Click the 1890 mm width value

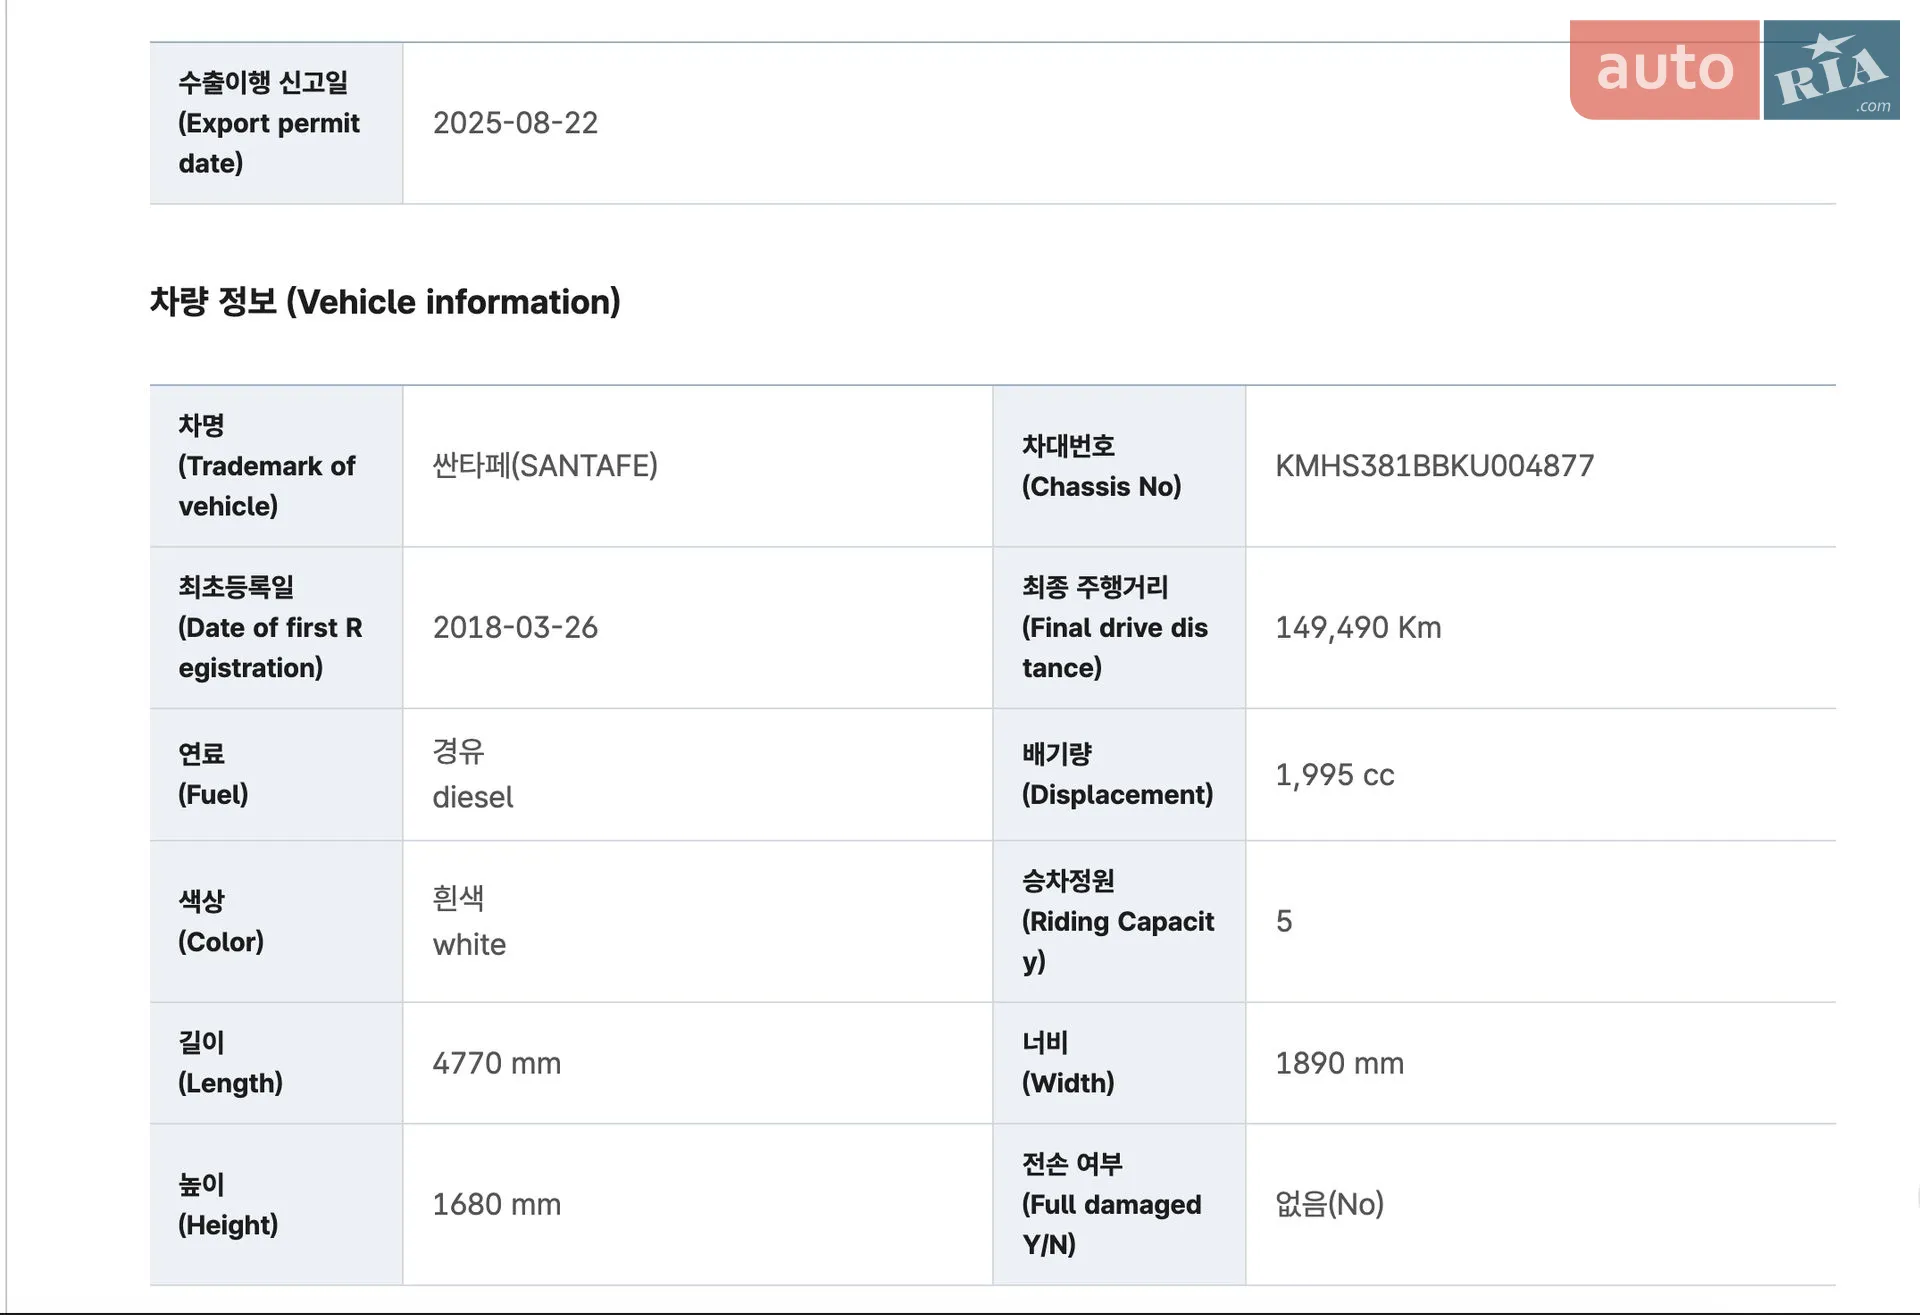pyautogui.click(x=1339, y=1063)
